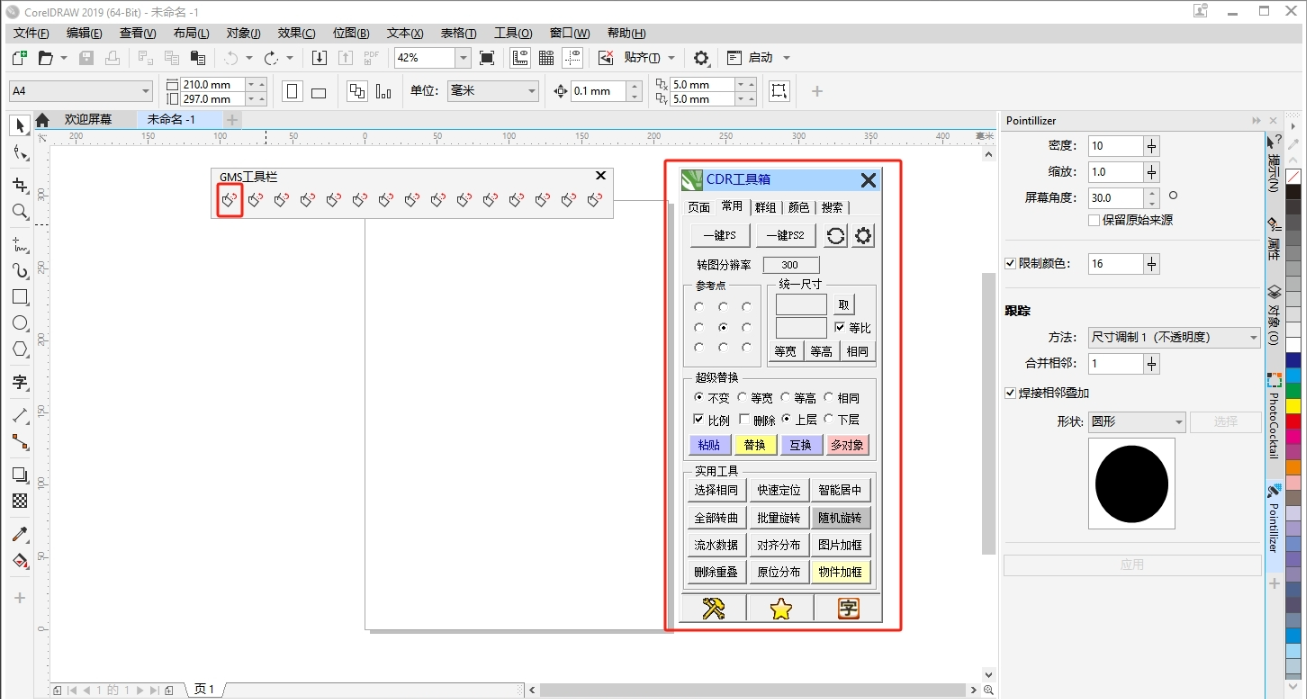Open the 效果(C) menu
Viewport: 1307px width, 699px height.
(296, 33)
